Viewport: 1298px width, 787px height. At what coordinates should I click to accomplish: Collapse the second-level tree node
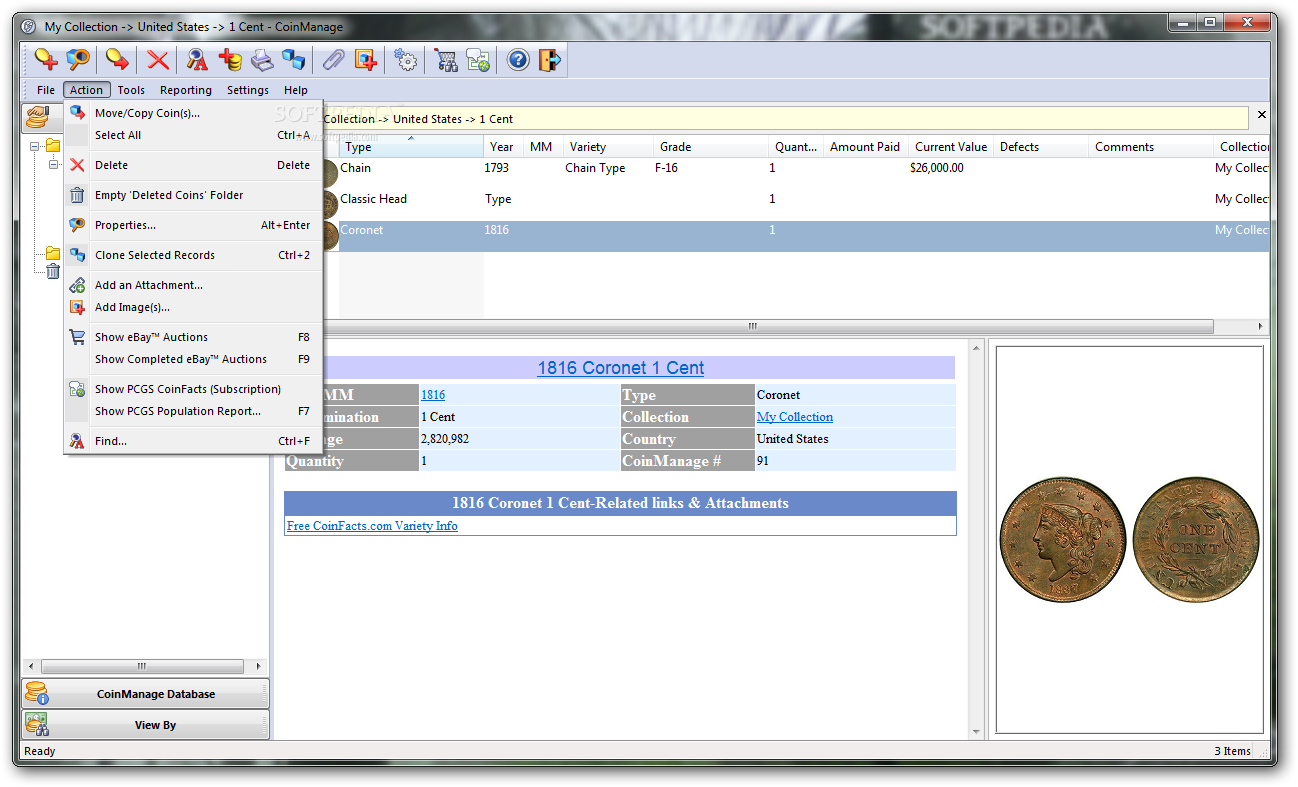[53, 165]
